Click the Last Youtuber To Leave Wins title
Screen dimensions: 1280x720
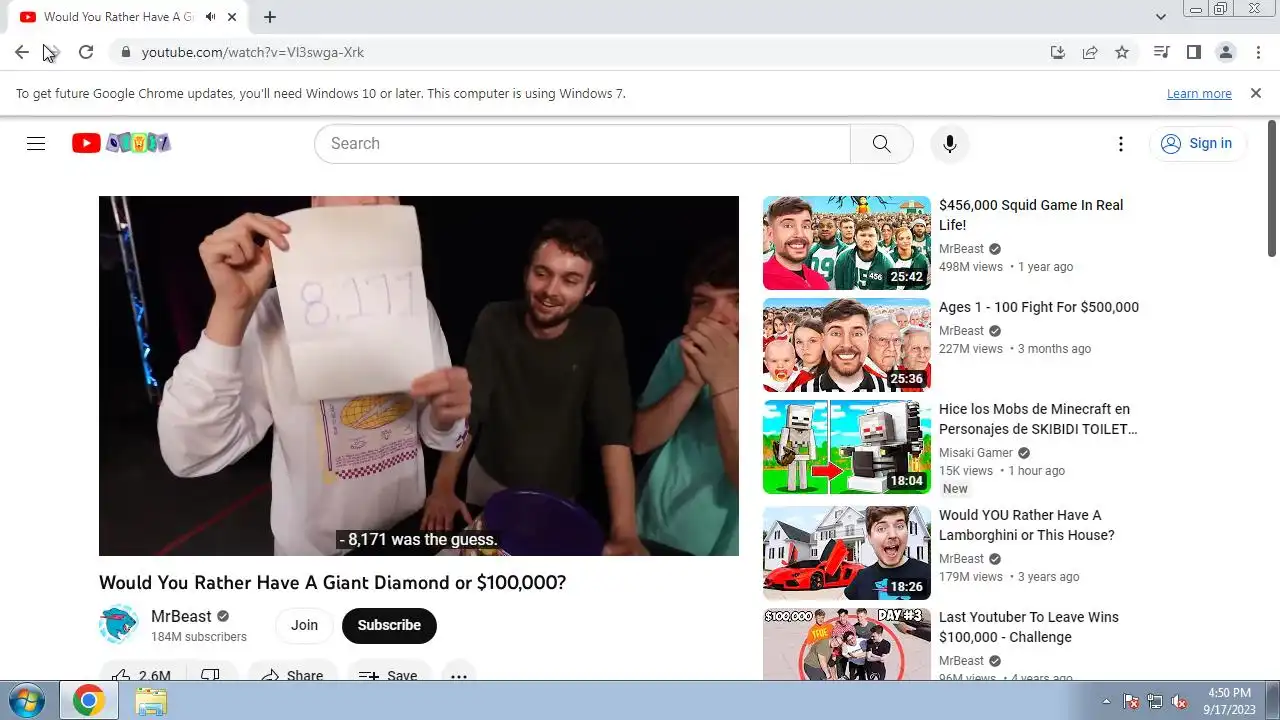[1029, 627]
